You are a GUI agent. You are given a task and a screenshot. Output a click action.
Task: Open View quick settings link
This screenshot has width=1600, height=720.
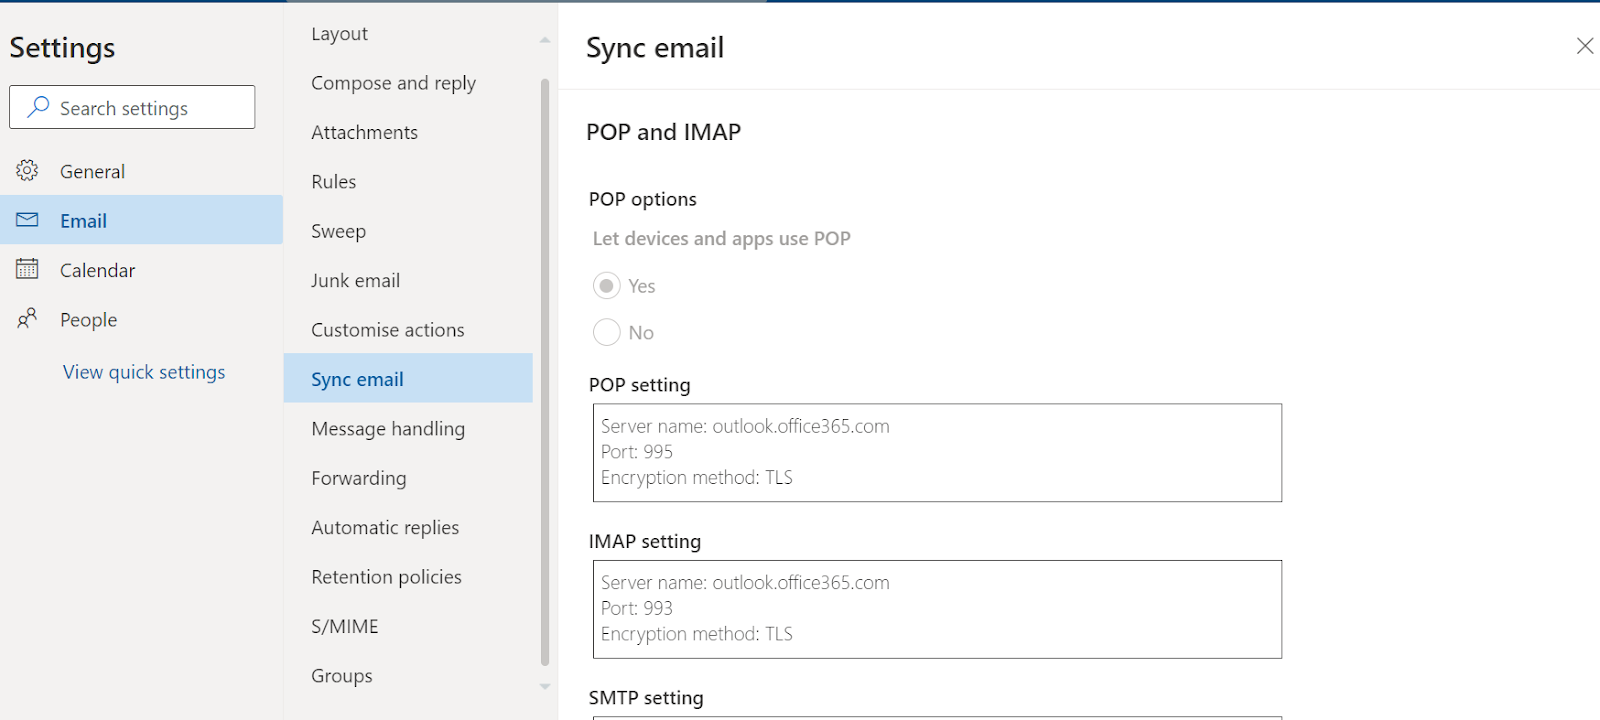(144, 372)
